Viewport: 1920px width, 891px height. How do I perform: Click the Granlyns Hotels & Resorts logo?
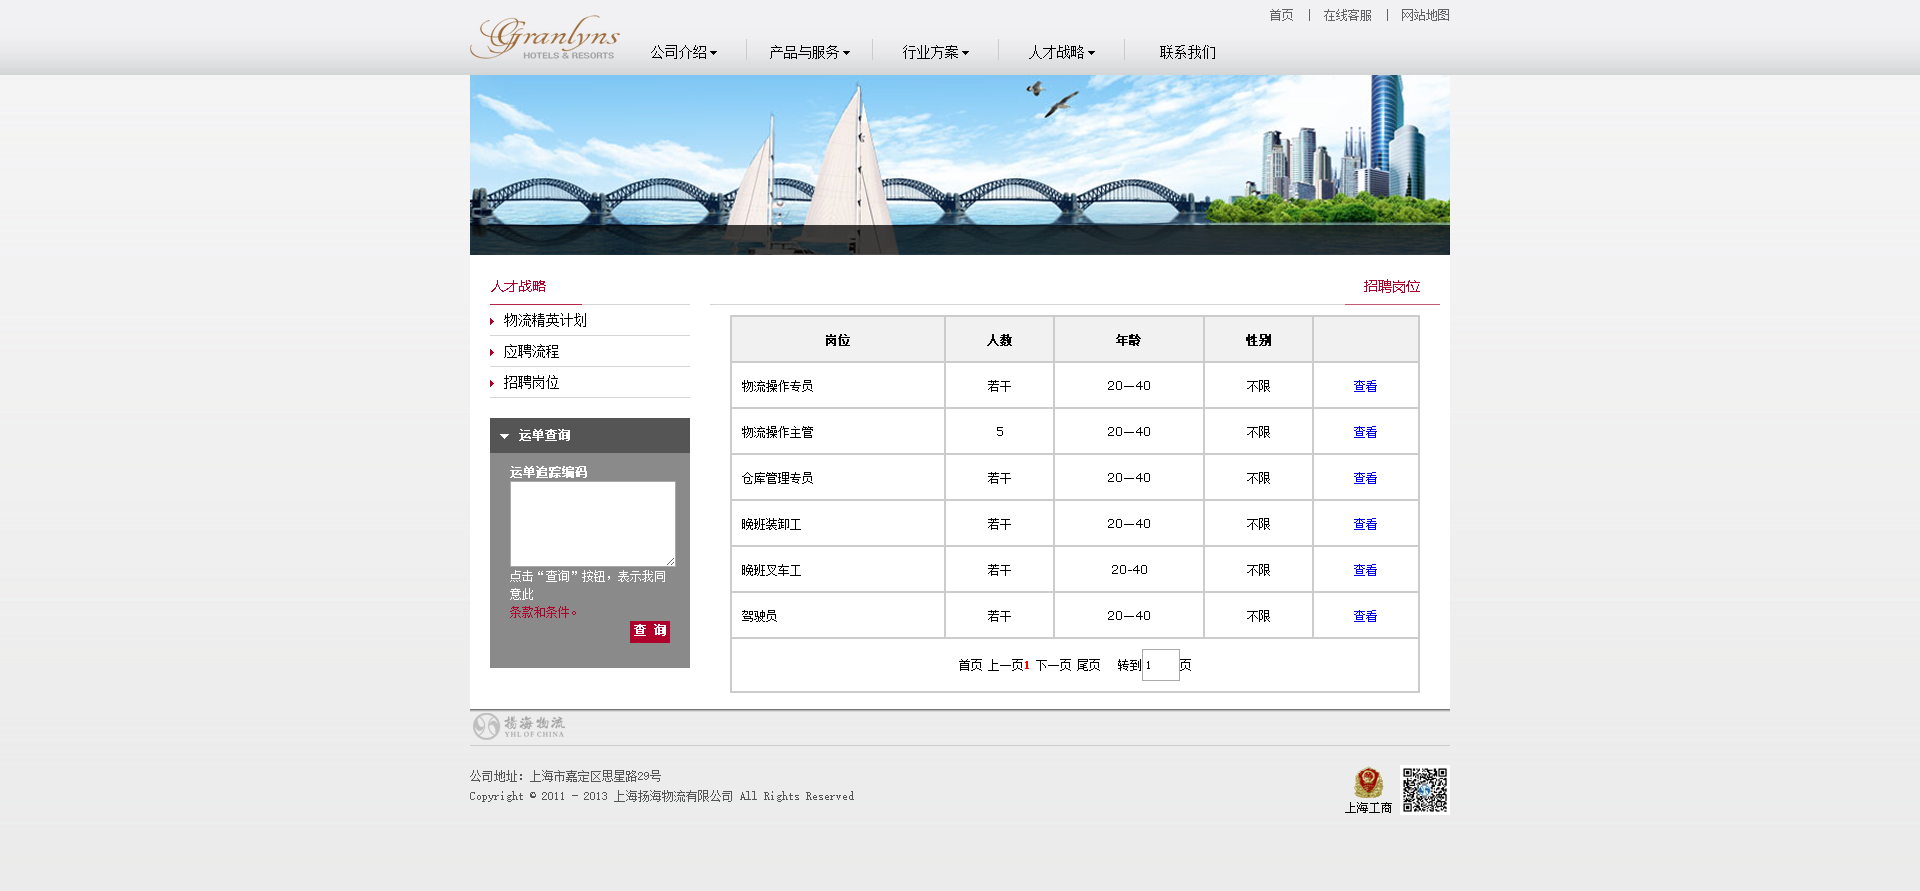point(545,38)
